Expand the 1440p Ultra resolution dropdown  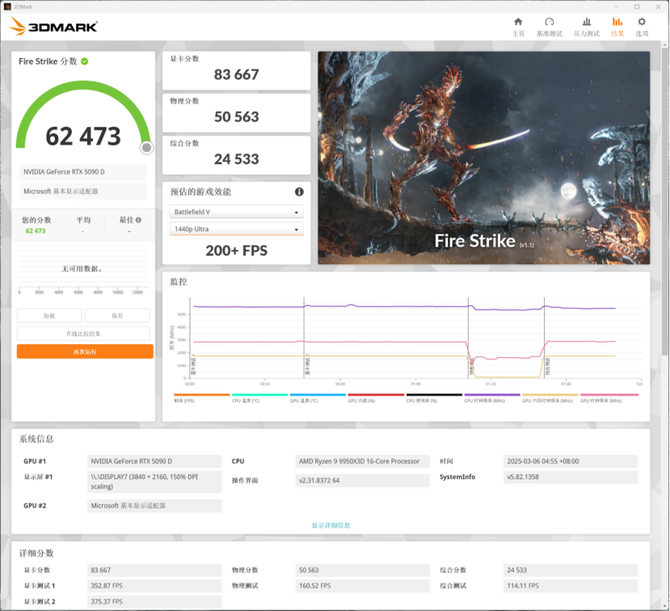click(236, 230)
